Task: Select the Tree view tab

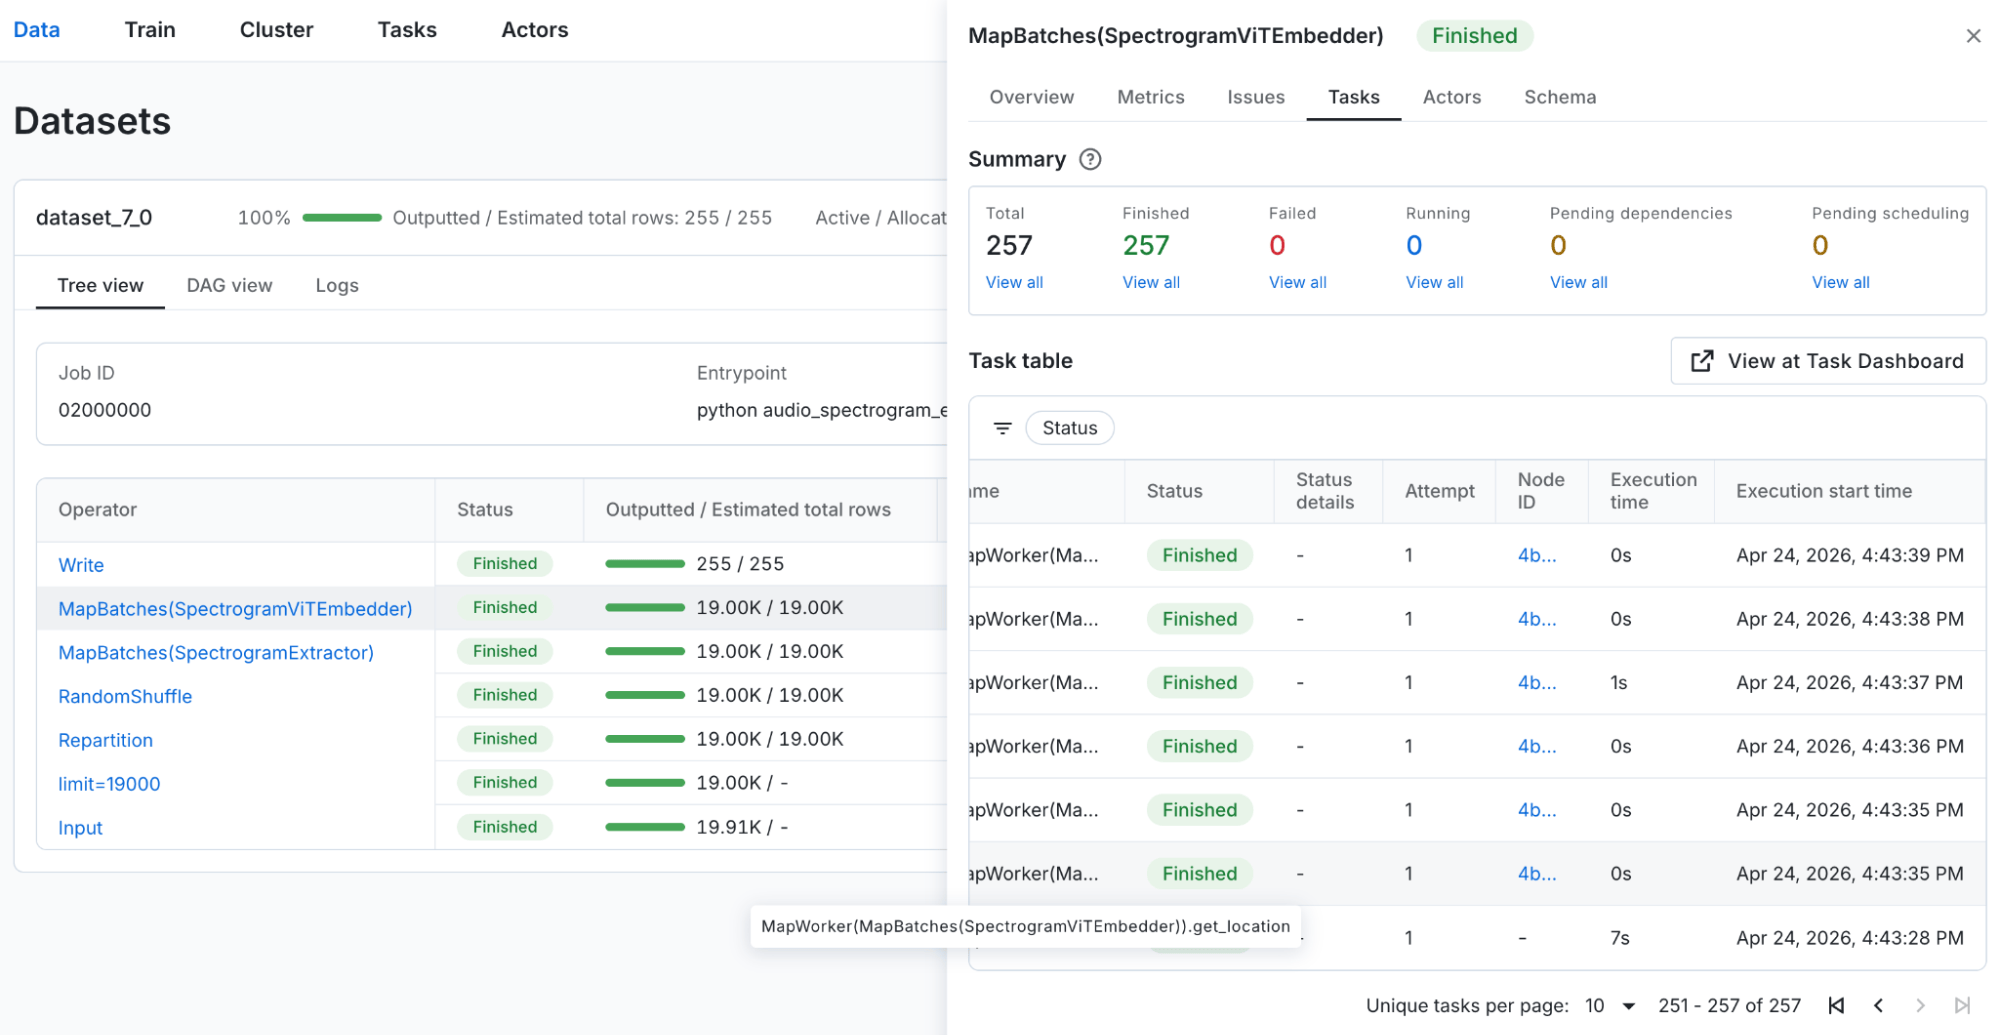Action: (x=100, y=286)
